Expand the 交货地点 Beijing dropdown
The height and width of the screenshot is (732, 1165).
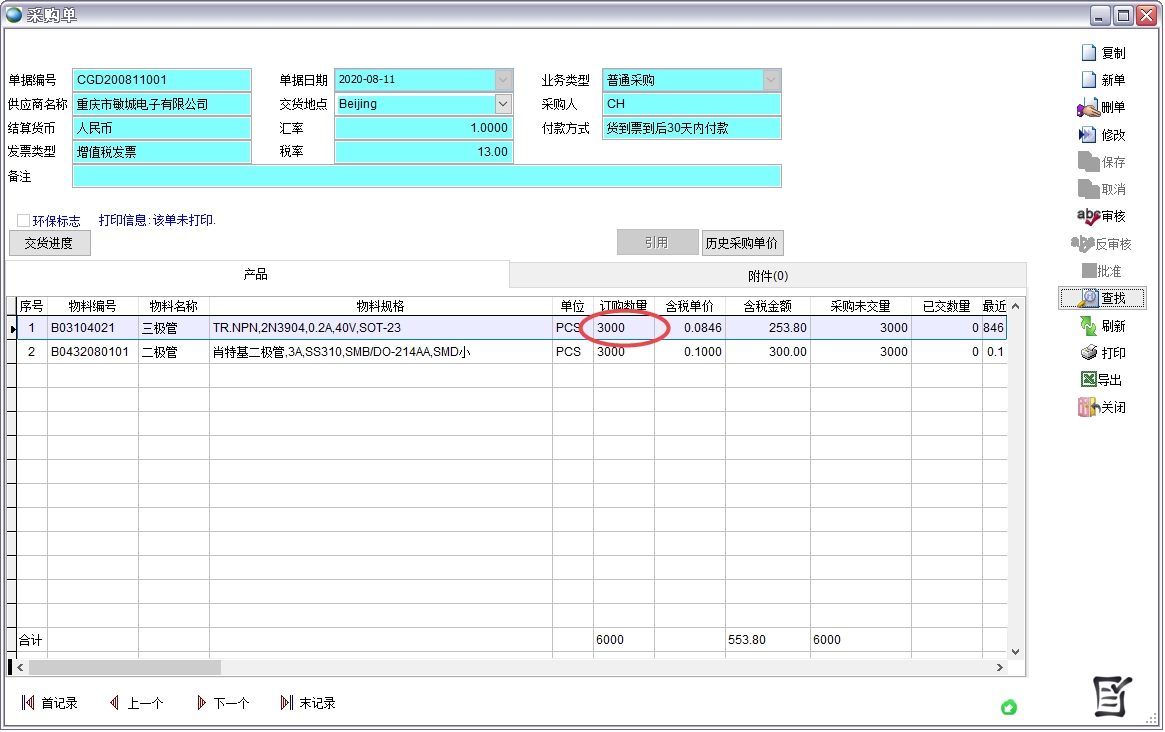(x=502, y=104)
